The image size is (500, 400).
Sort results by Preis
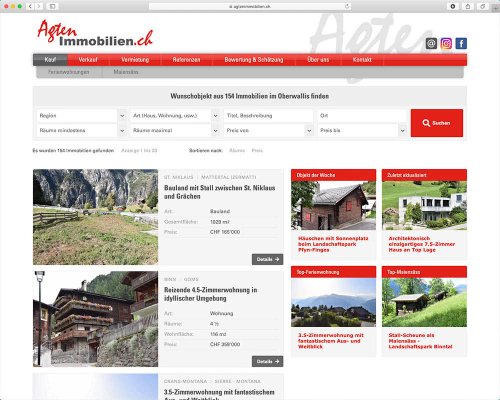[257, 151]
